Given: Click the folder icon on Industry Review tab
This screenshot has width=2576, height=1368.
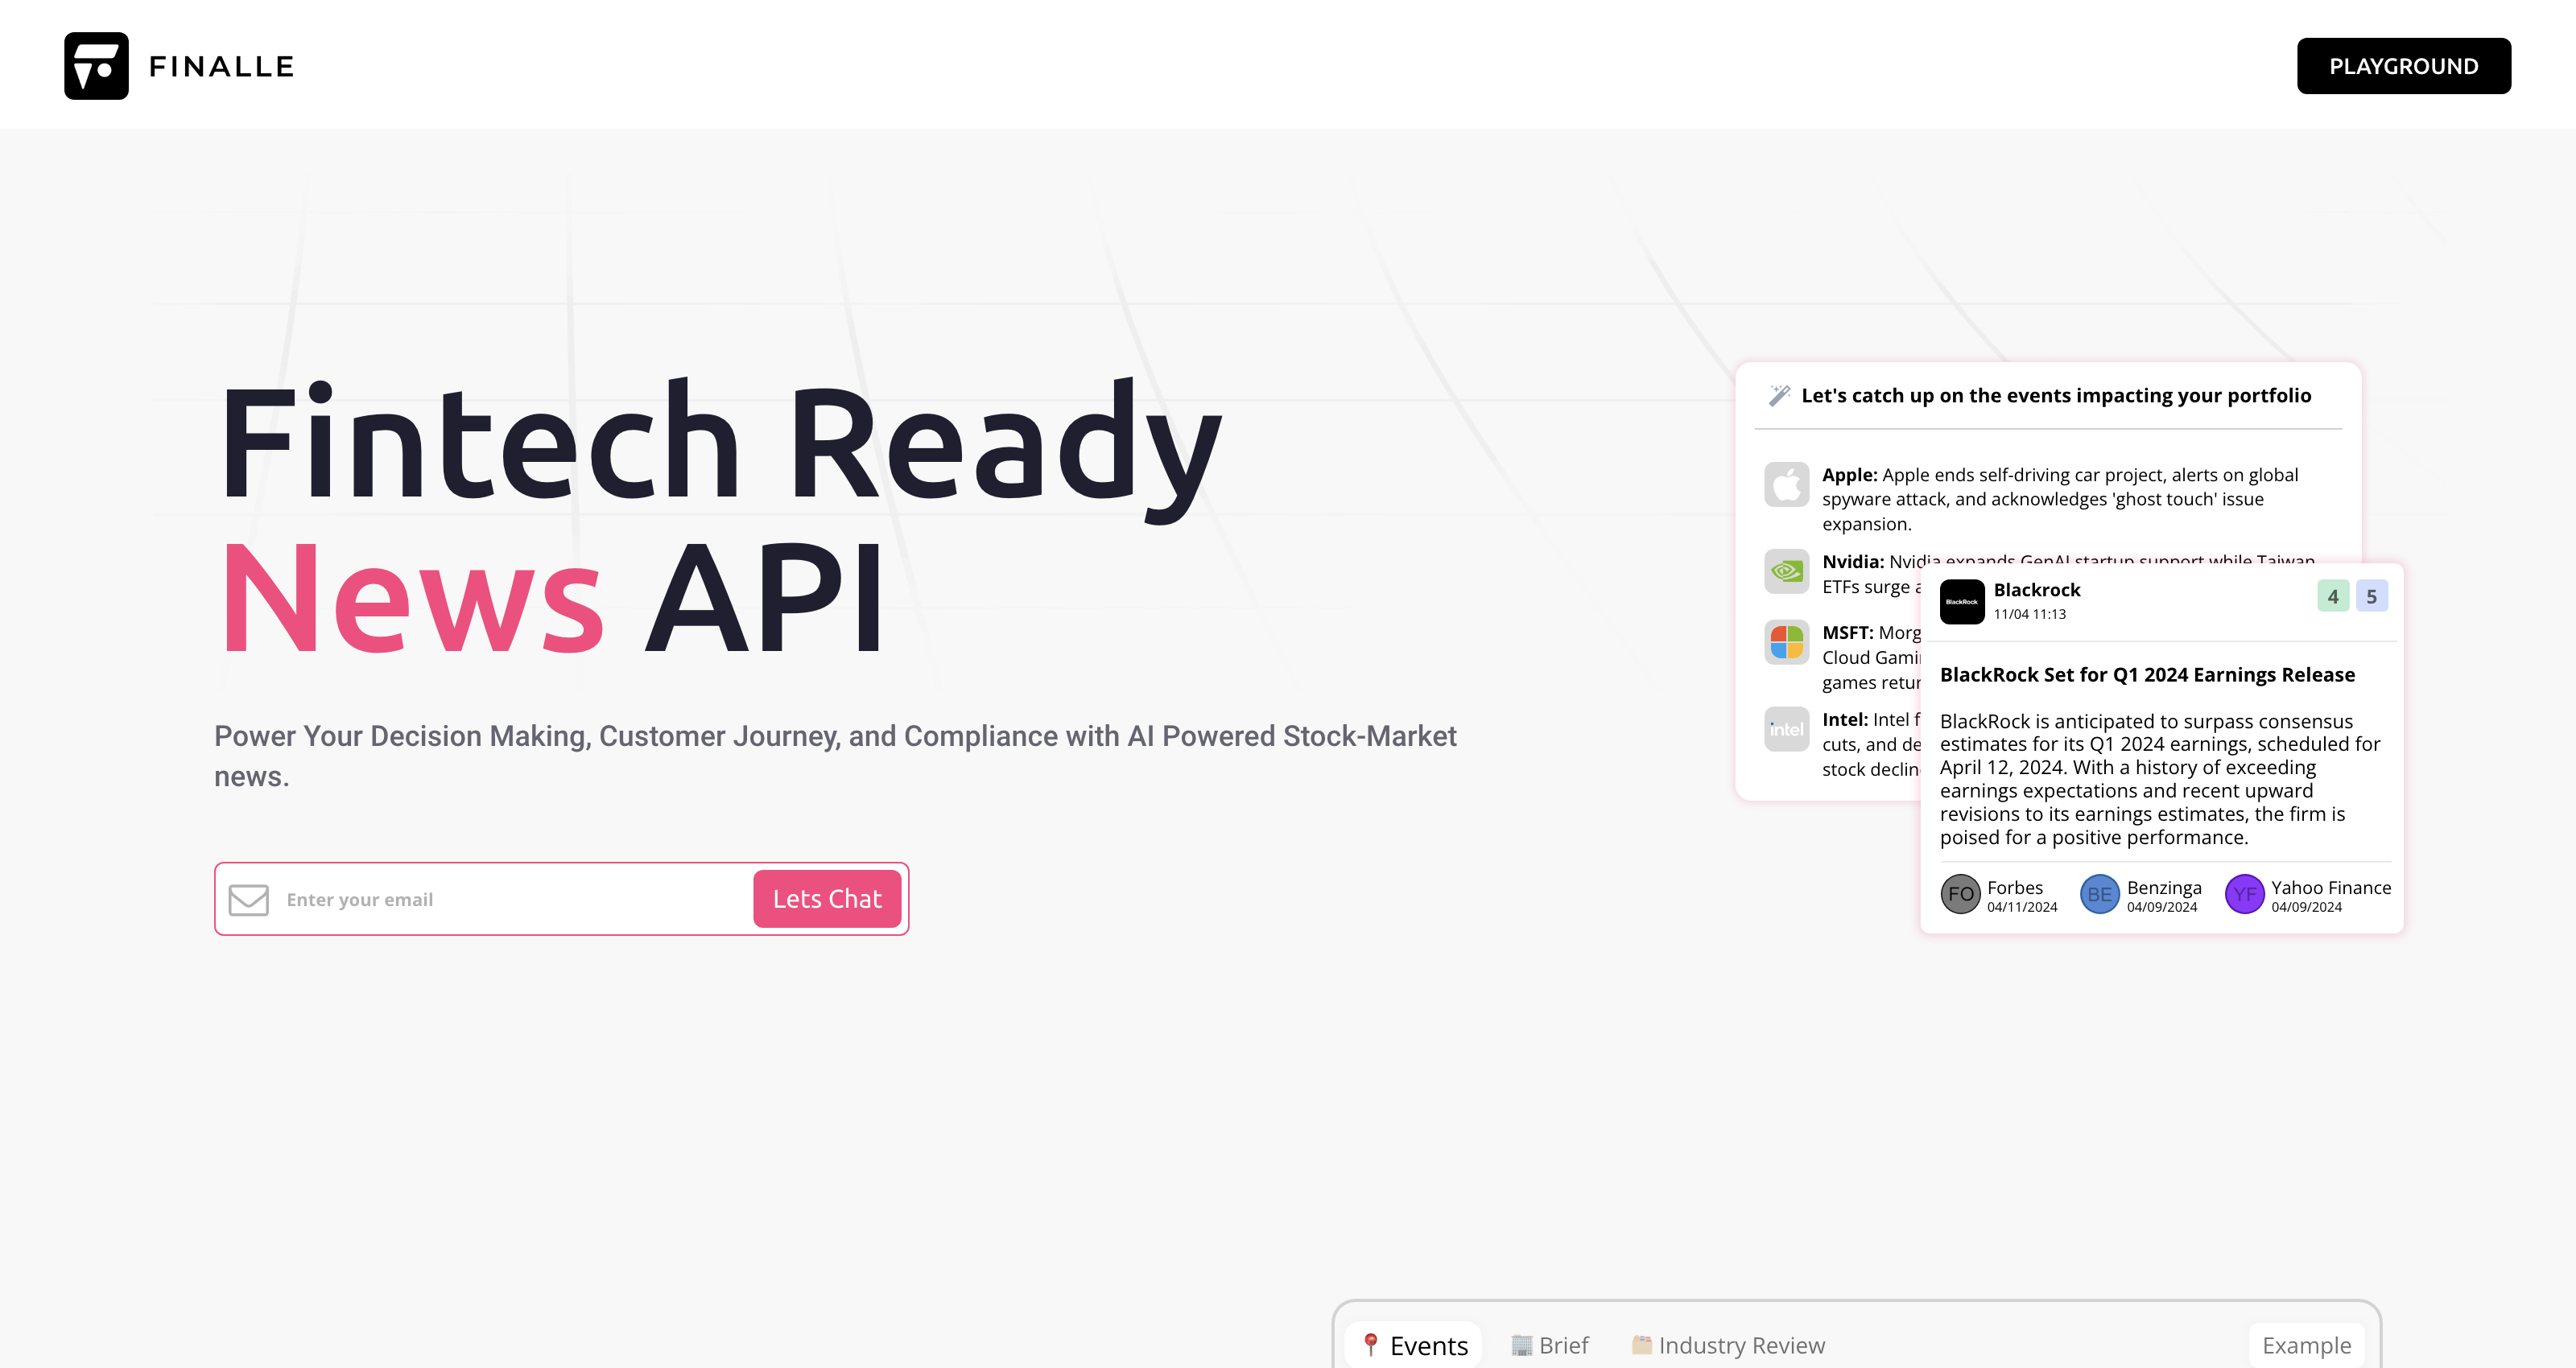Looking at the screenshot, I should click(x=1641, y=1344).
